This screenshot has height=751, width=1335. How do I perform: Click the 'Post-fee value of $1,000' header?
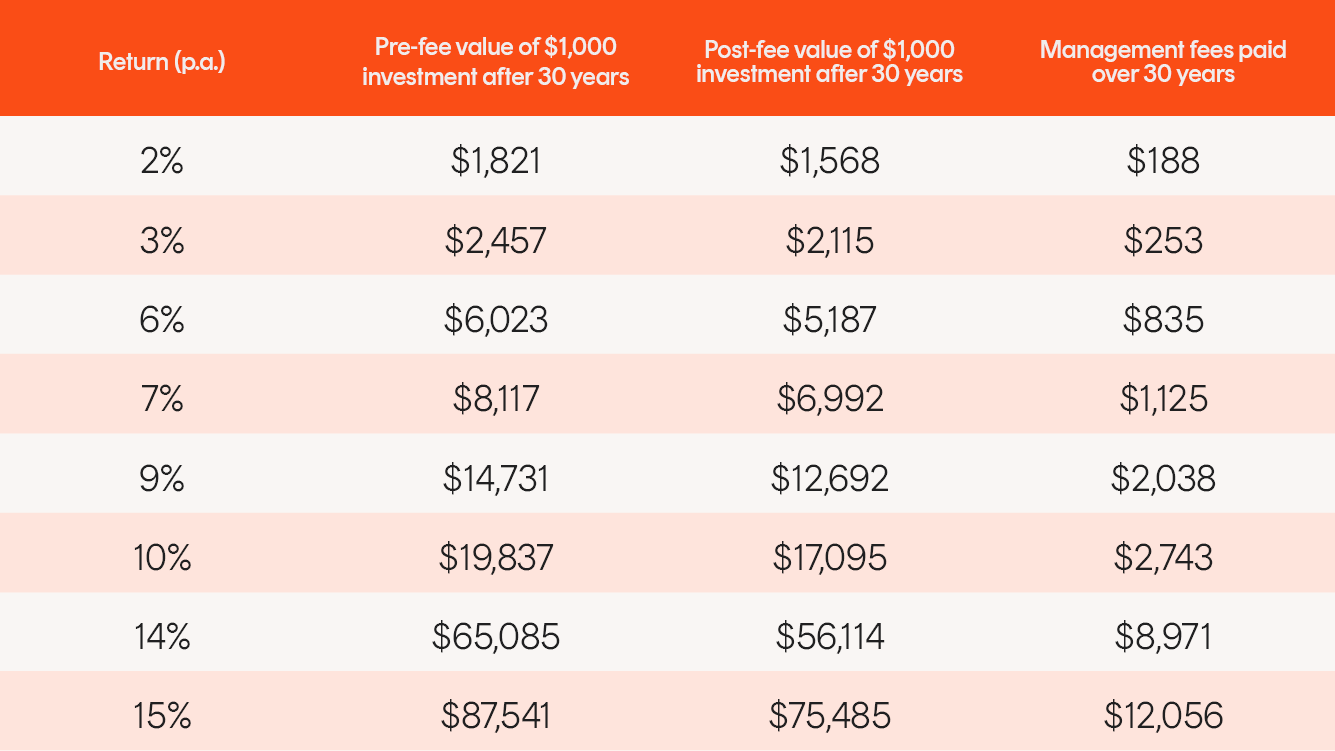coord(830,62)
